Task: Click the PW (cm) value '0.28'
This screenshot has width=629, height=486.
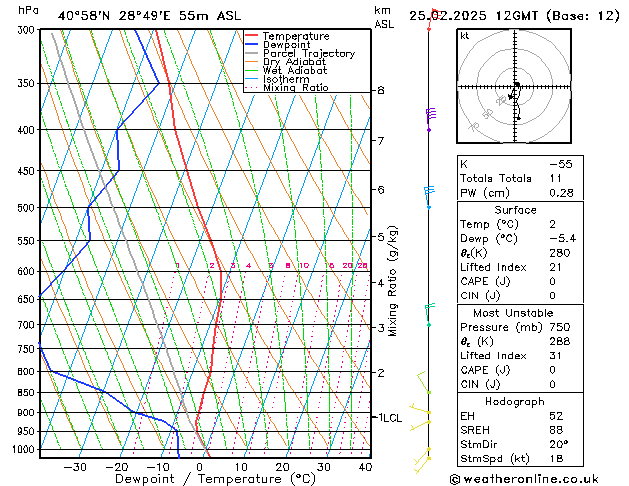Action: [561, 193]
